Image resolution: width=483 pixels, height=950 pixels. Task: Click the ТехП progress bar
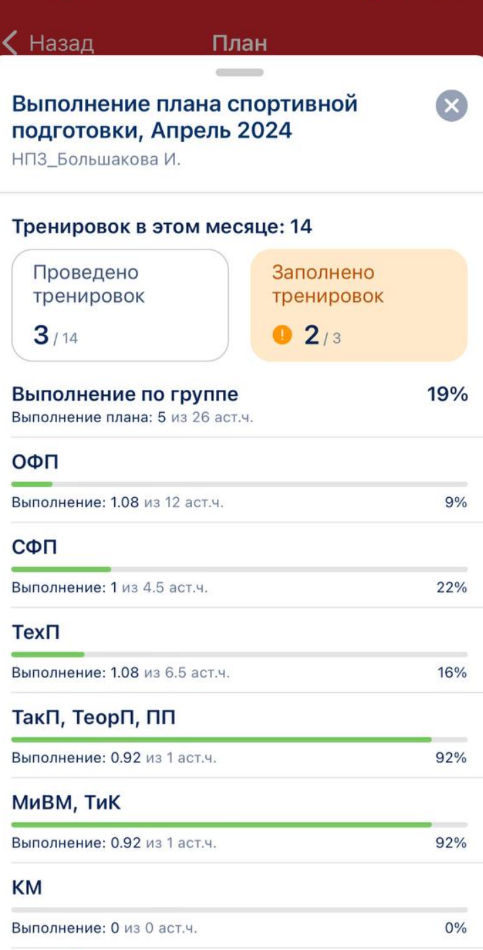[x=239, y=654]
